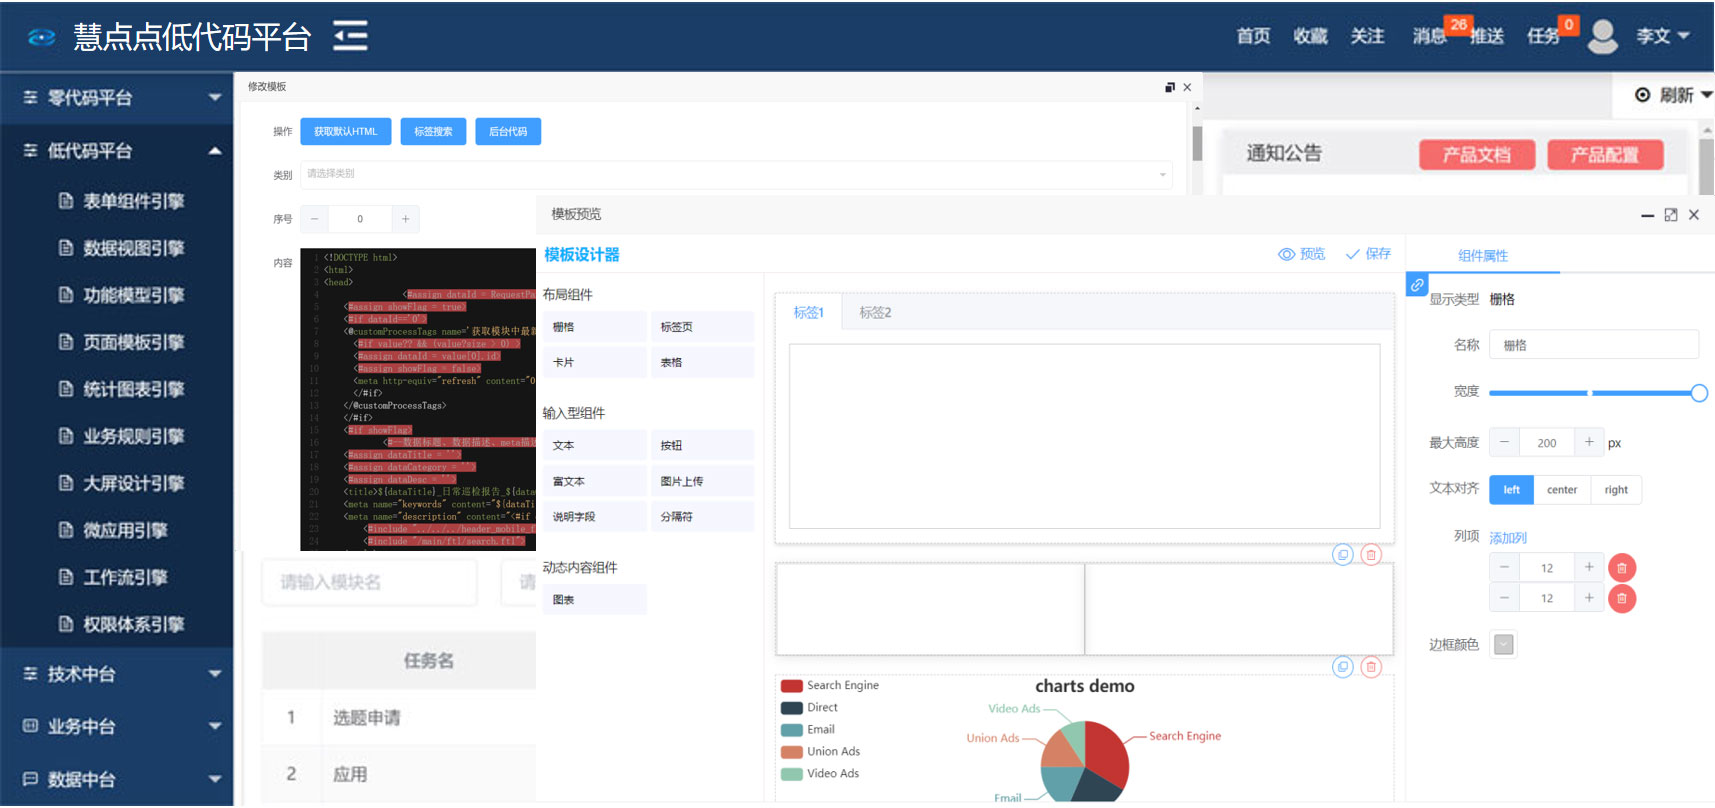Click the 表单组件引擎 document icon

point(66,201)
